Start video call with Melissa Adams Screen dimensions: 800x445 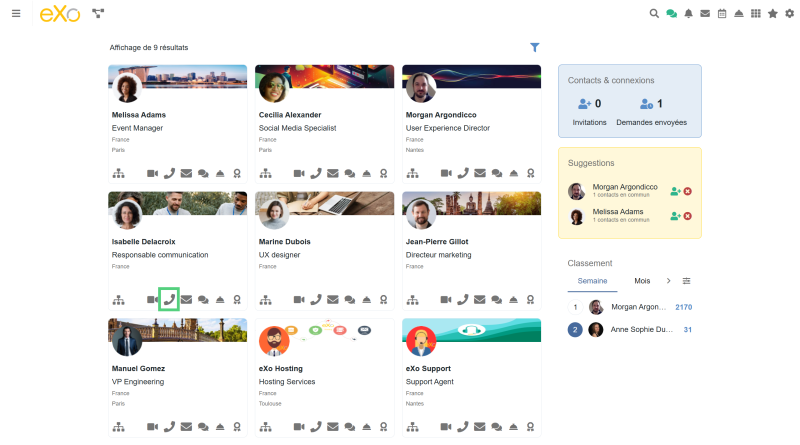(153, 174)
